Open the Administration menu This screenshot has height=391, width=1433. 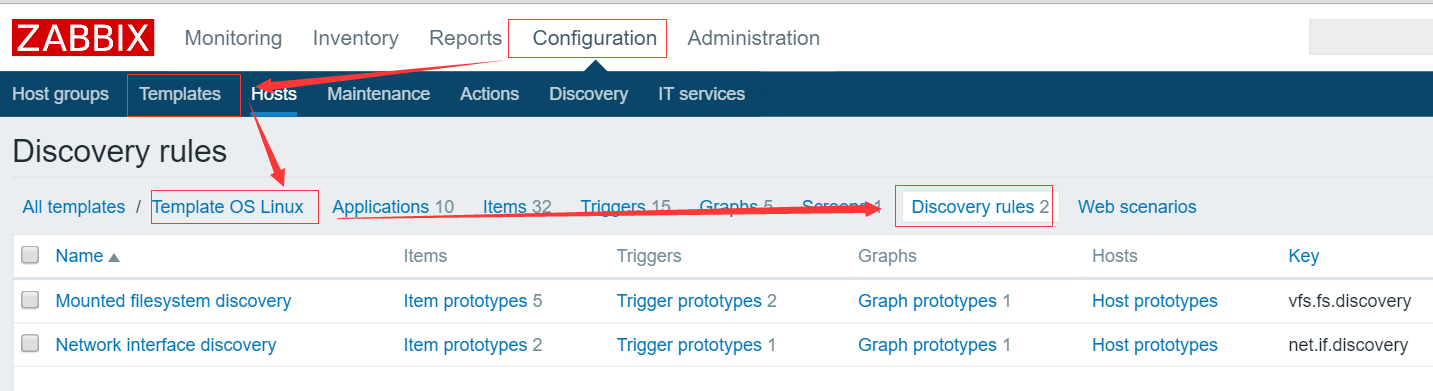(754, 38)
